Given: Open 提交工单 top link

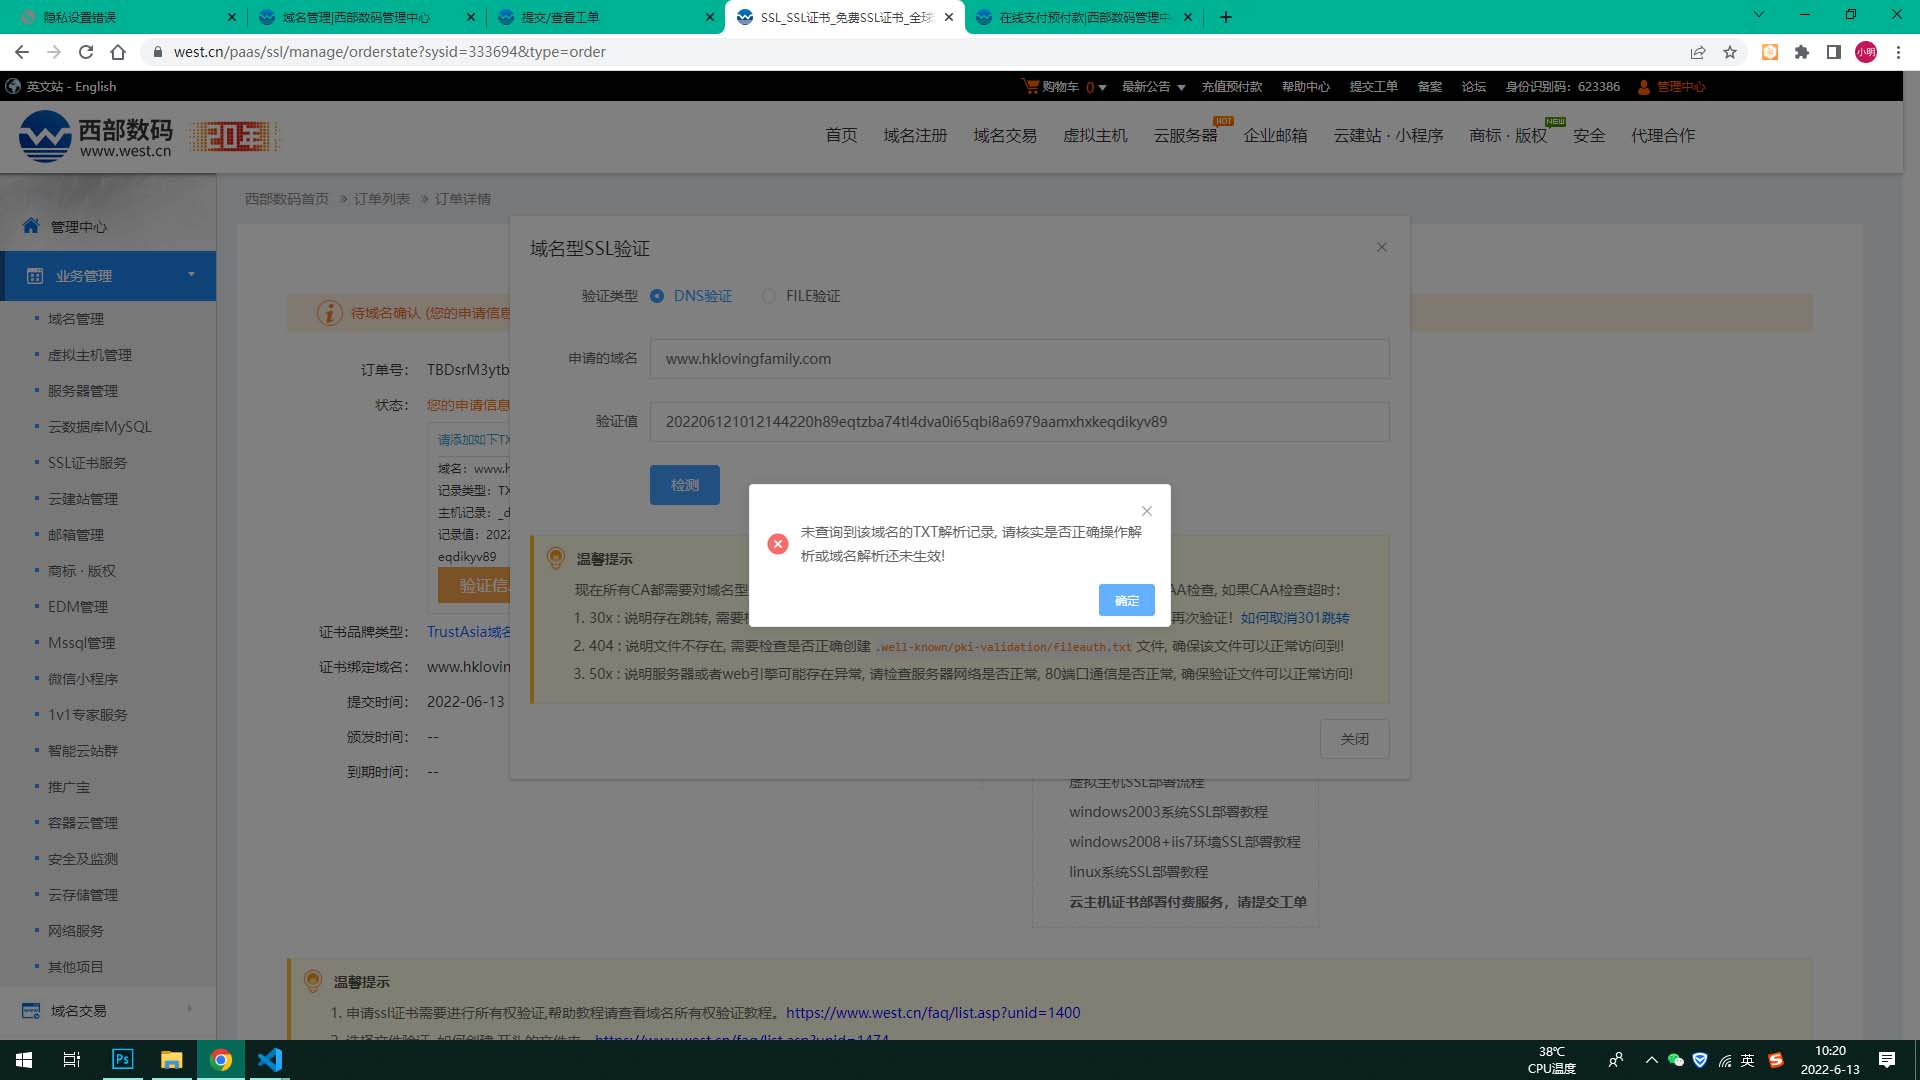Looking at the screenshot, I should 1373,87.
